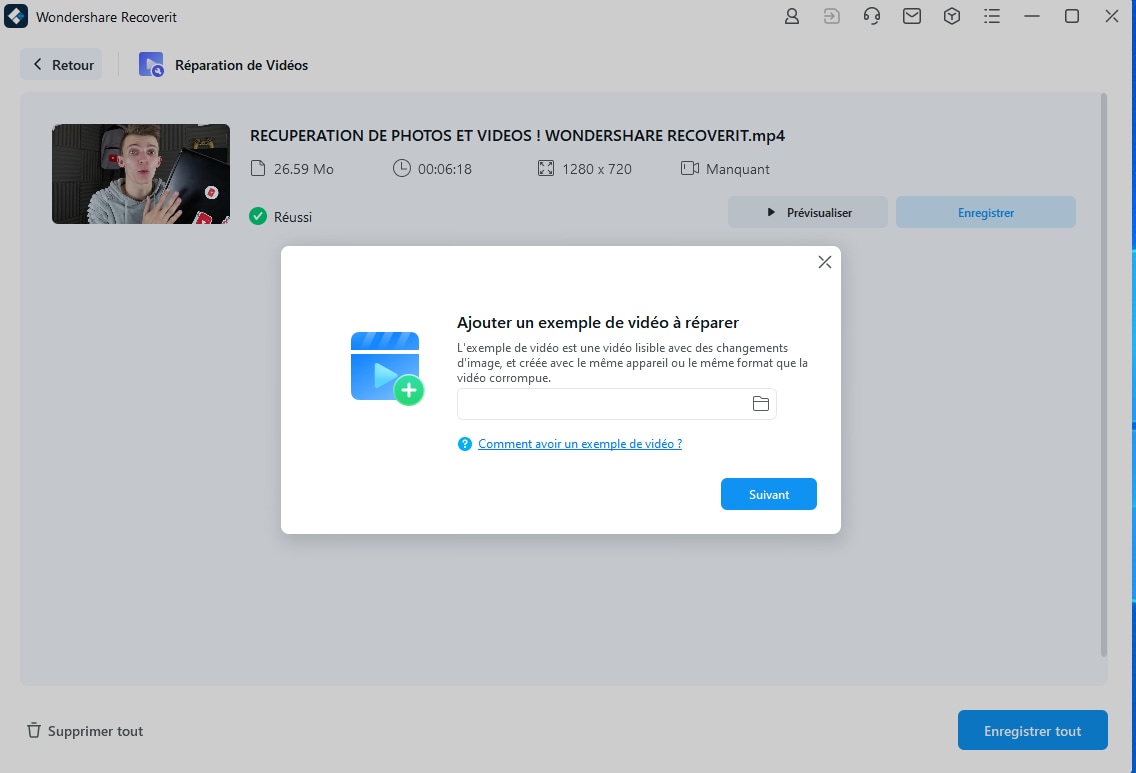Maximize the Recoverit window
The image size is (1136, 773).
(x=1072, y=16)
